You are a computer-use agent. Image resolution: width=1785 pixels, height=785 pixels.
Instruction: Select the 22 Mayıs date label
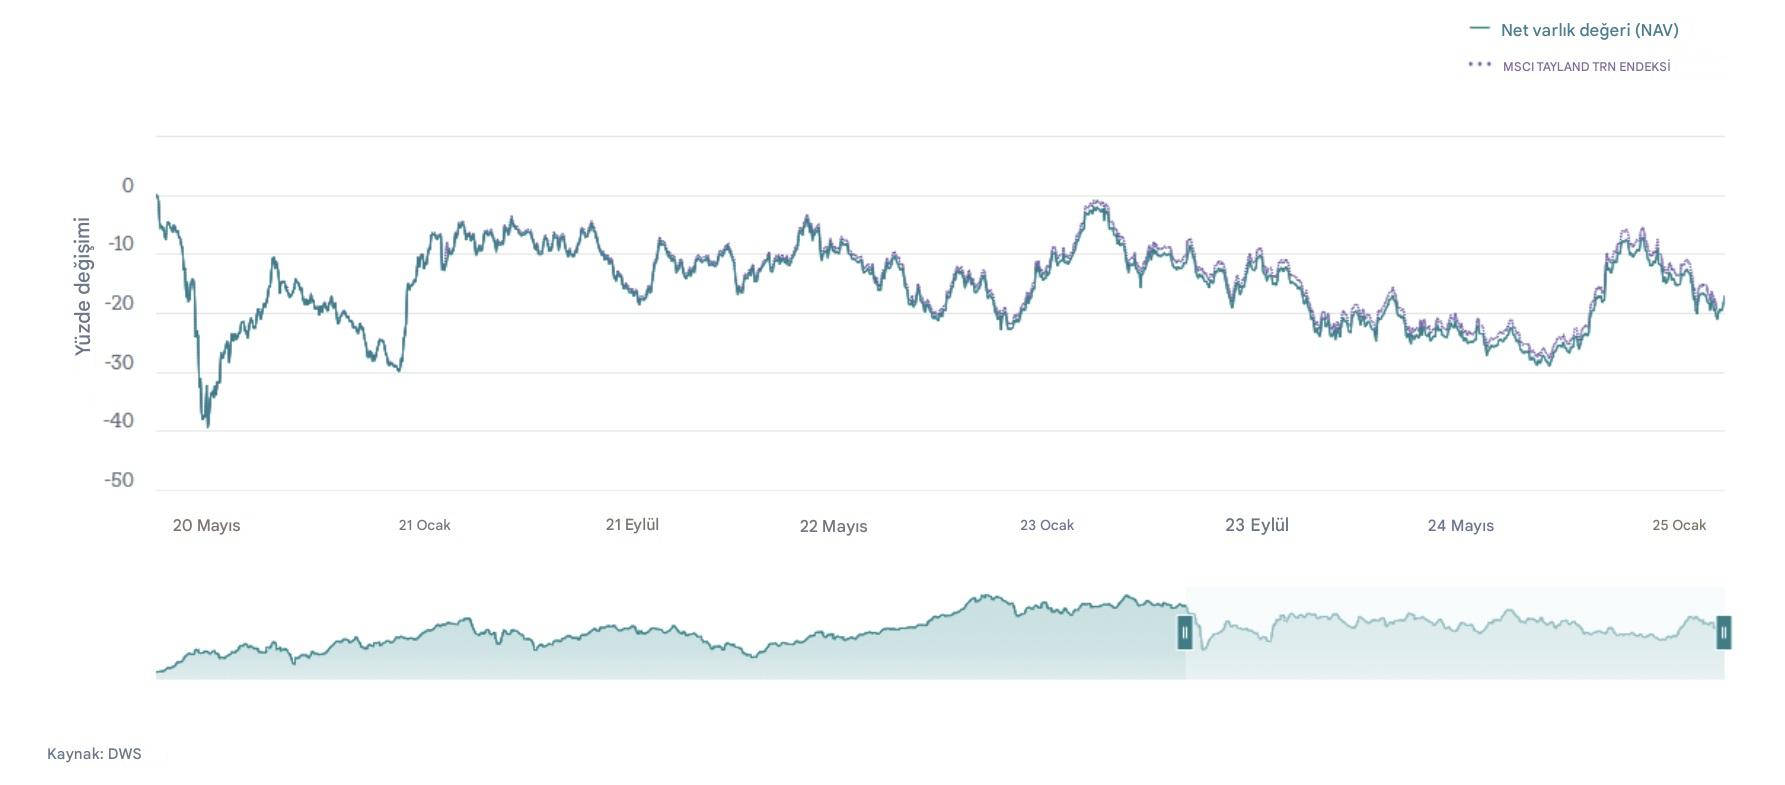pyautogui.click(x=833, y=526)
